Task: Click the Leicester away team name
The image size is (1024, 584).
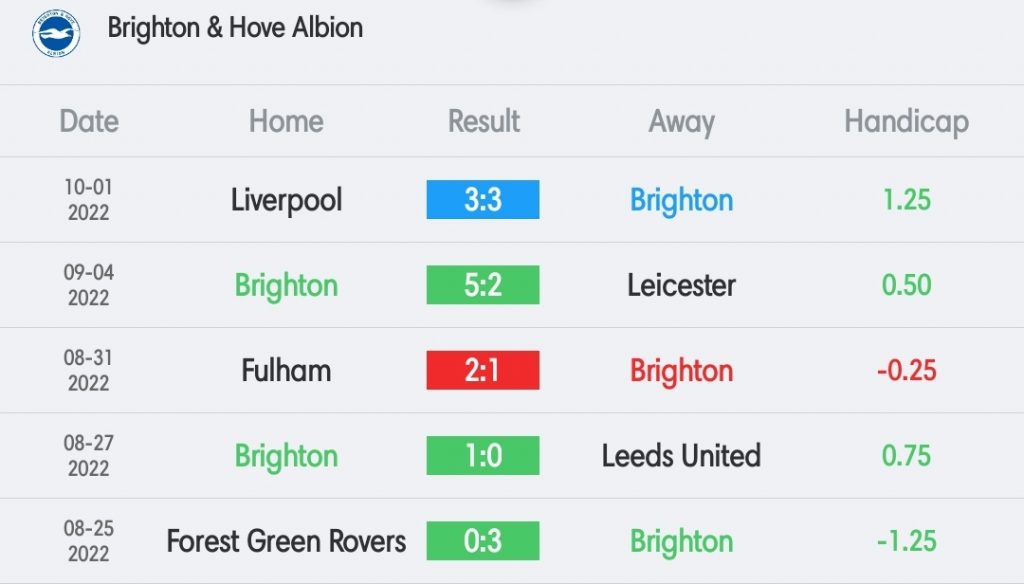Action: click(x=681, y=285)
